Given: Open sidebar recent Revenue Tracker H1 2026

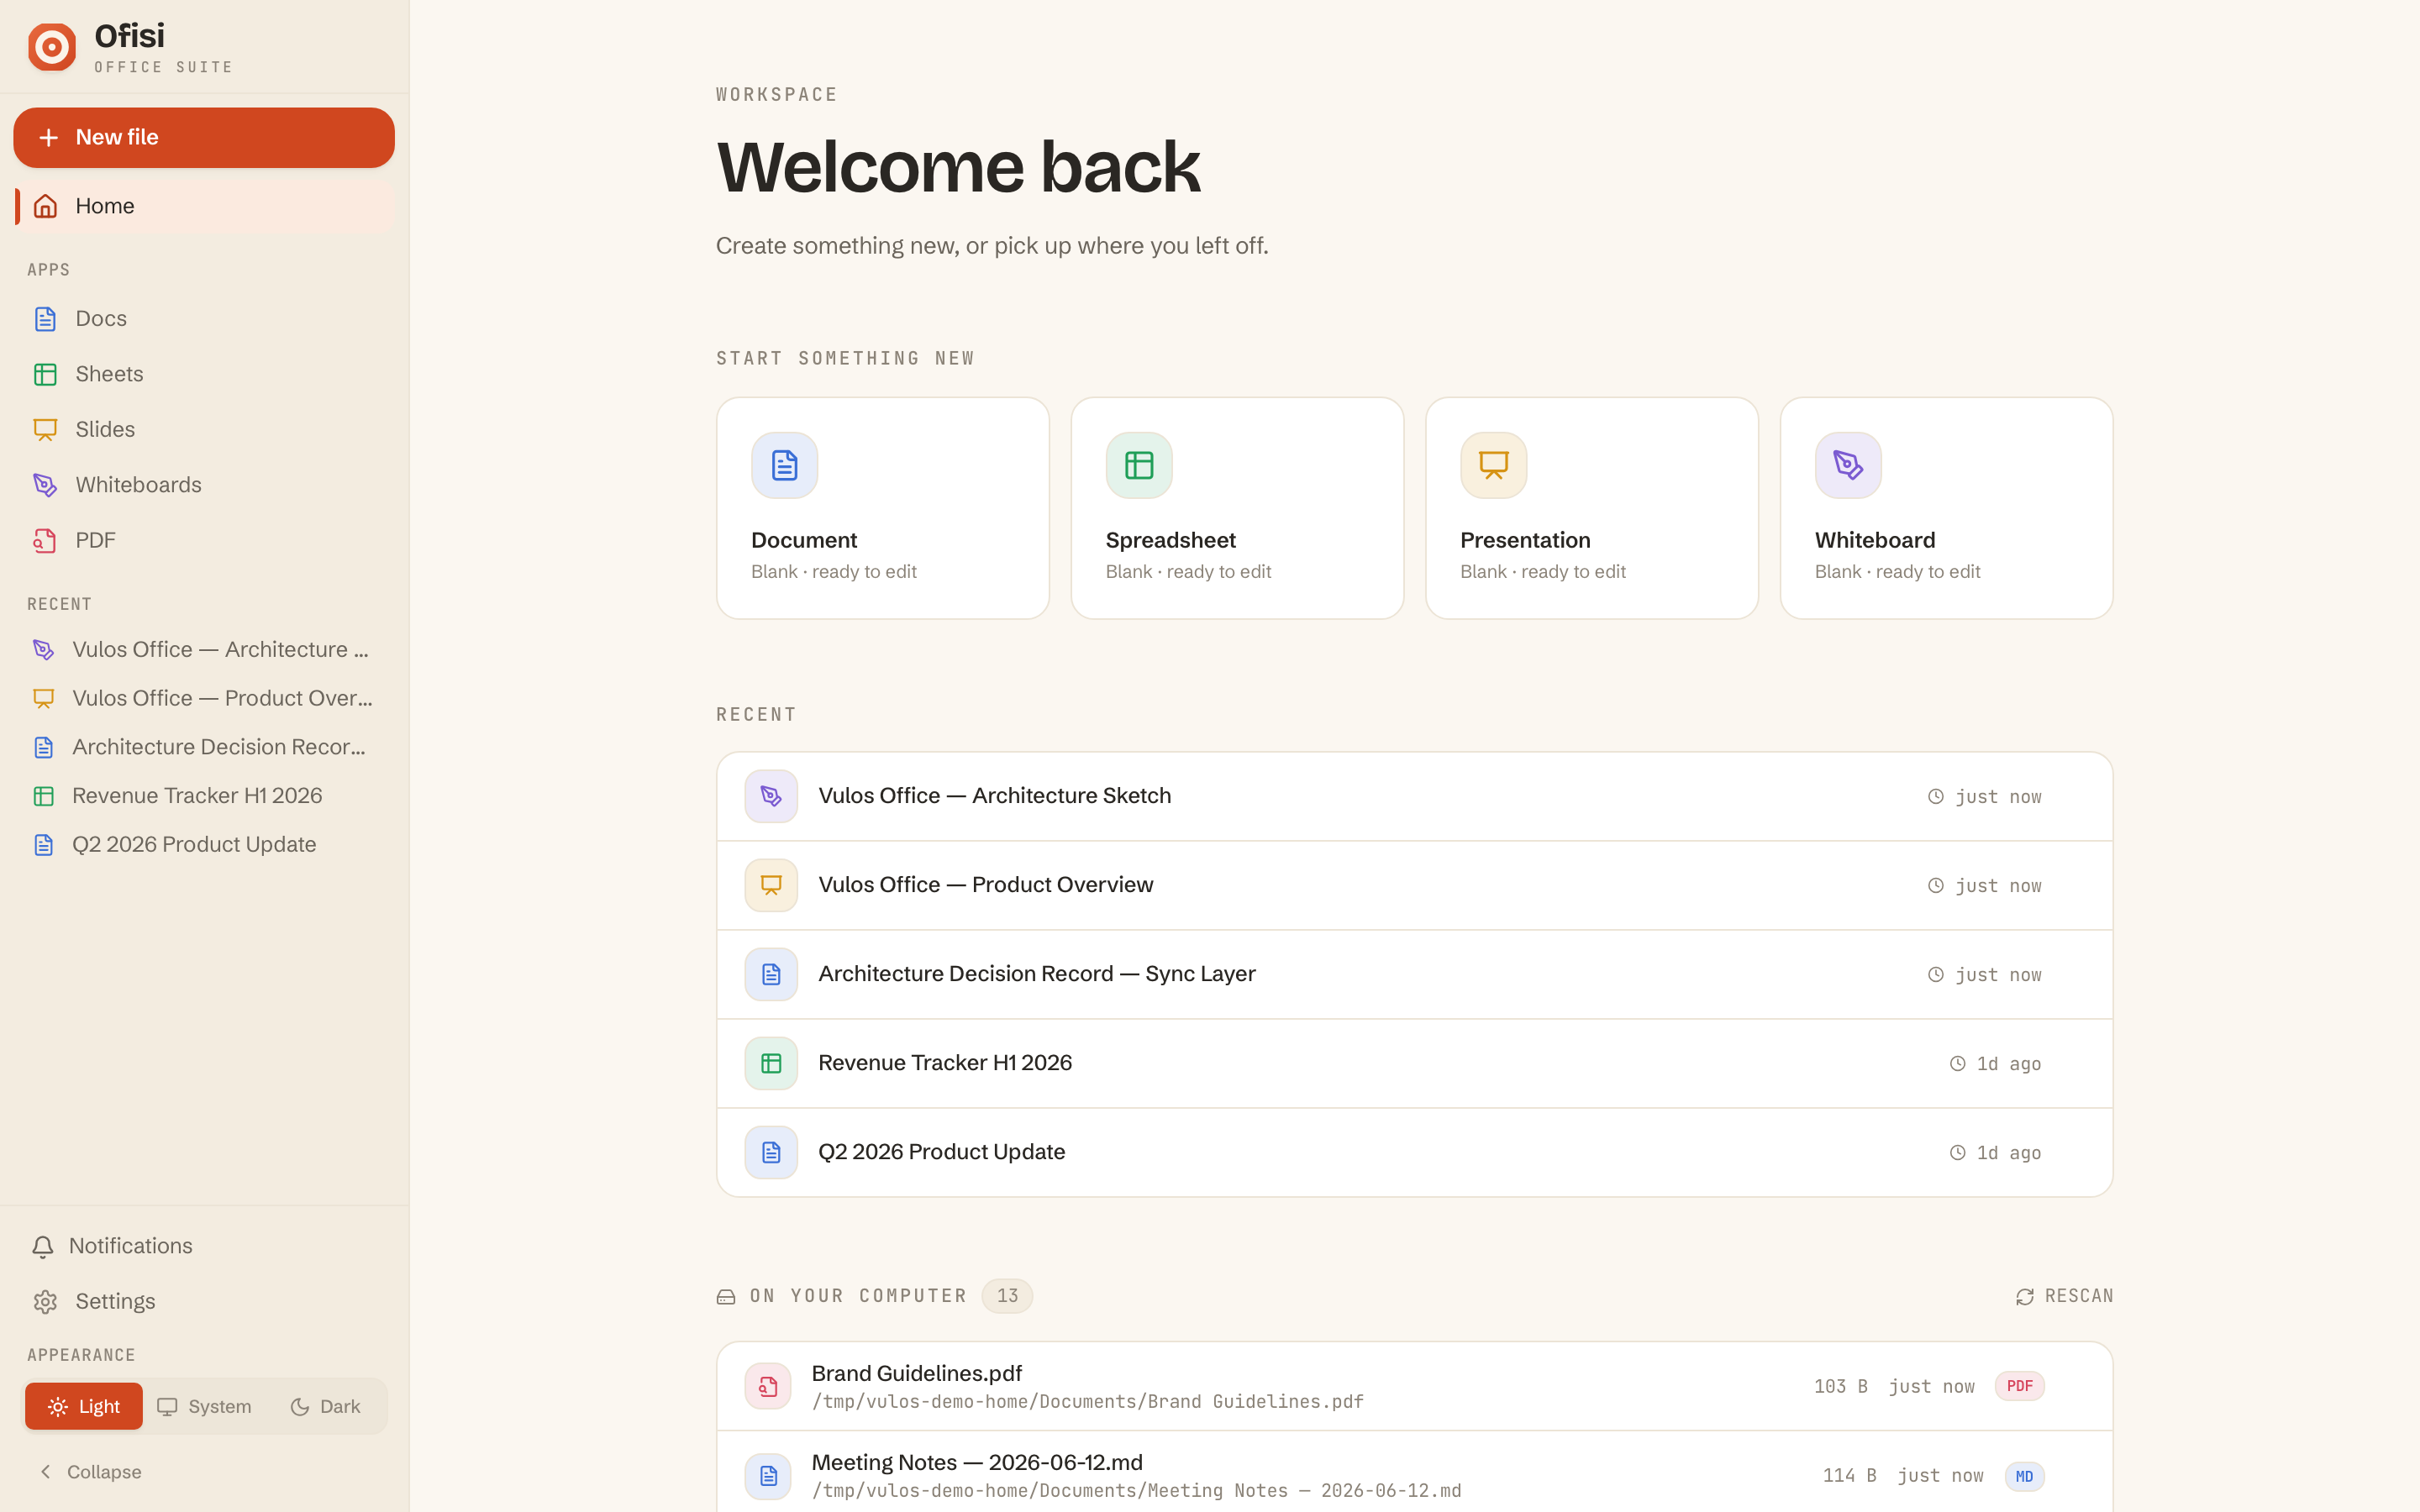Looking at the screenshot, I should tap(204, 796).
